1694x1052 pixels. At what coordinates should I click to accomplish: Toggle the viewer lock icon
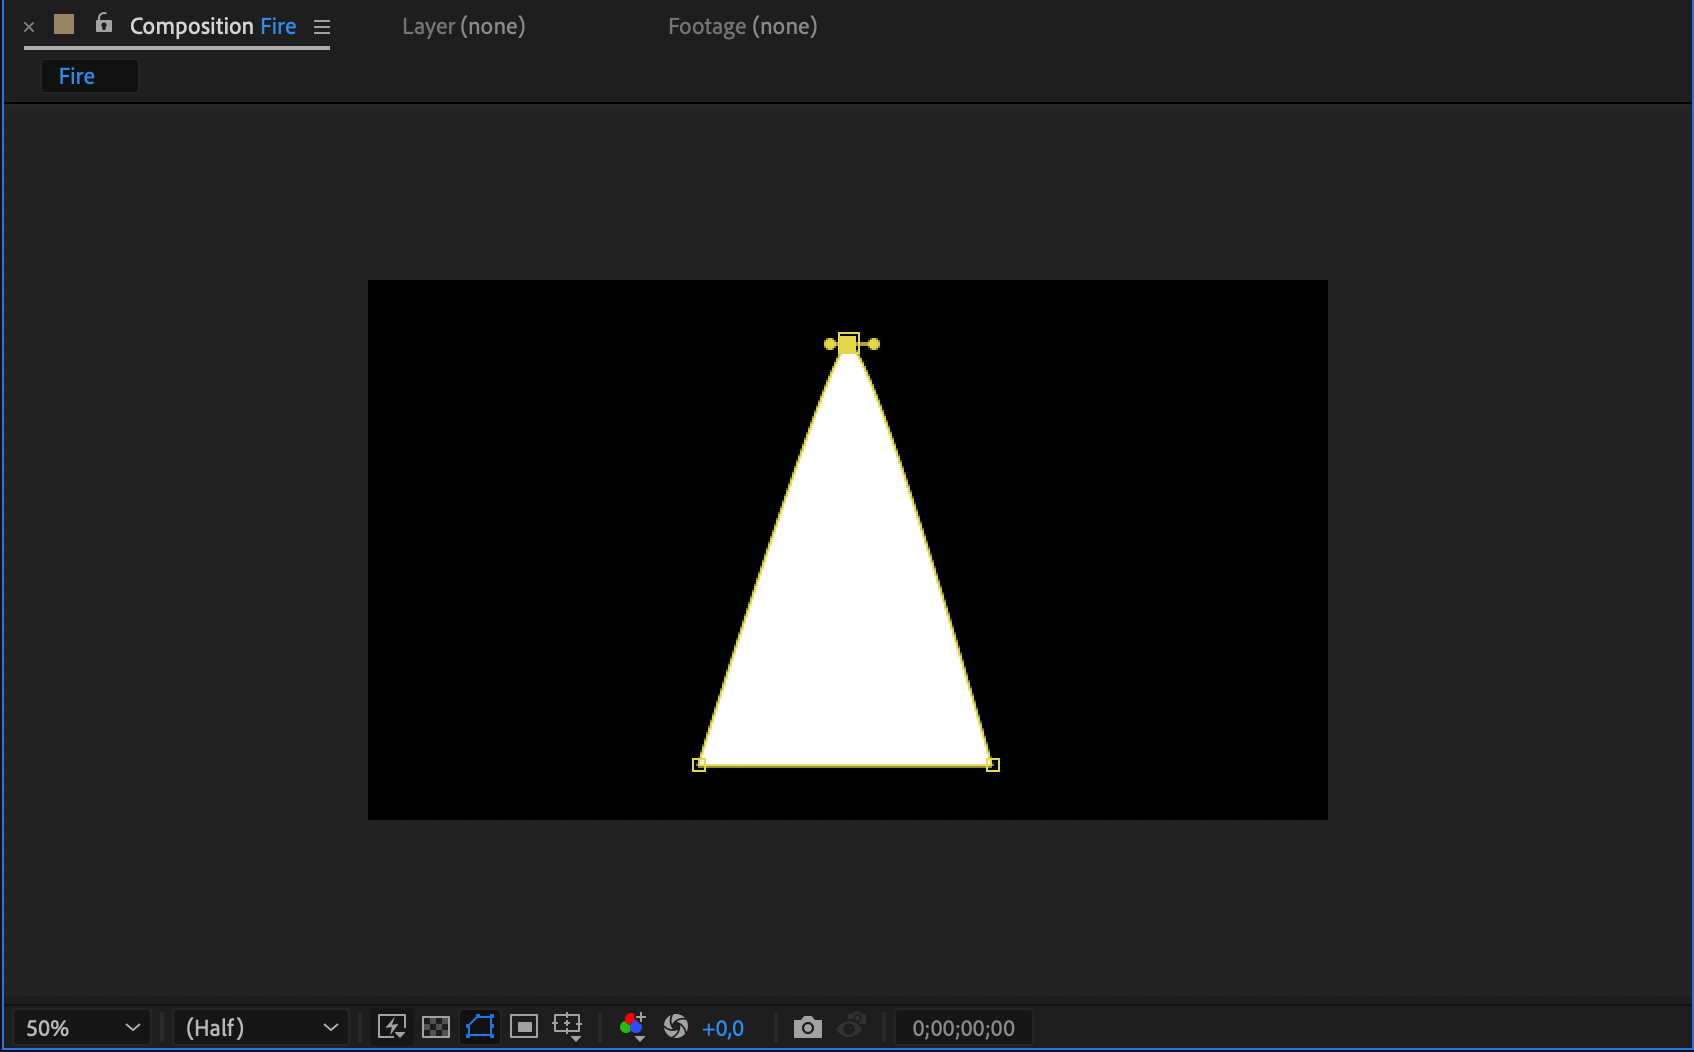[104, 23]
